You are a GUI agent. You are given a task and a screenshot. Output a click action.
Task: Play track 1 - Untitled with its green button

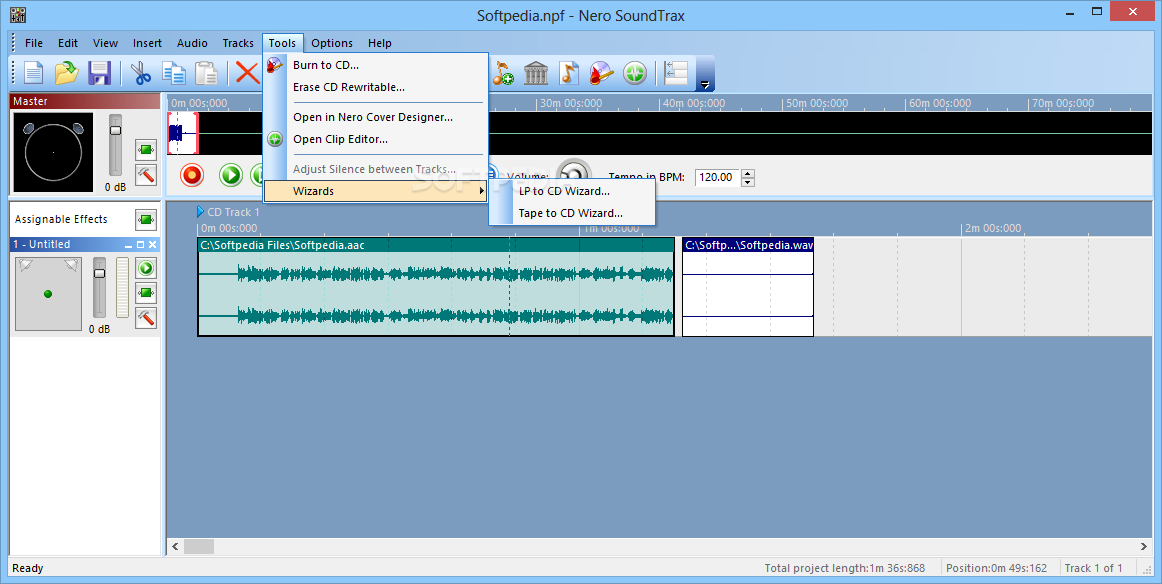(x=146, y=268)
